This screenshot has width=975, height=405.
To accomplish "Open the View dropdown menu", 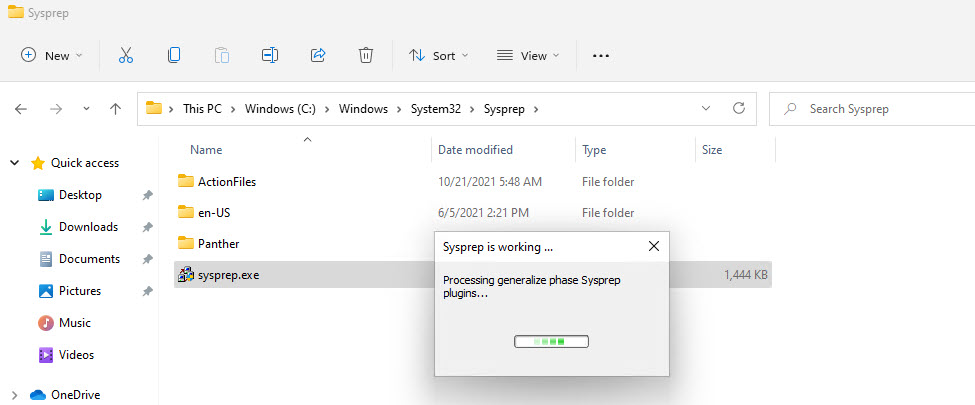I will (528, 55).
